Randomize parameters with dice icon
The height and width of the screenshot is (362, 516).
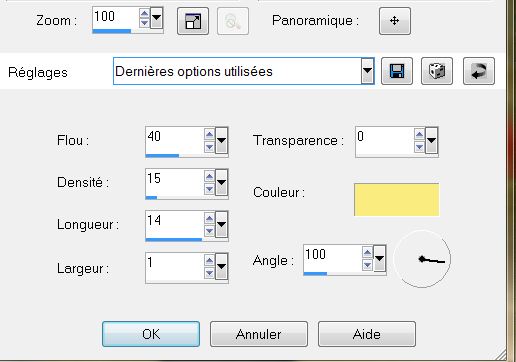pos(437,71)
